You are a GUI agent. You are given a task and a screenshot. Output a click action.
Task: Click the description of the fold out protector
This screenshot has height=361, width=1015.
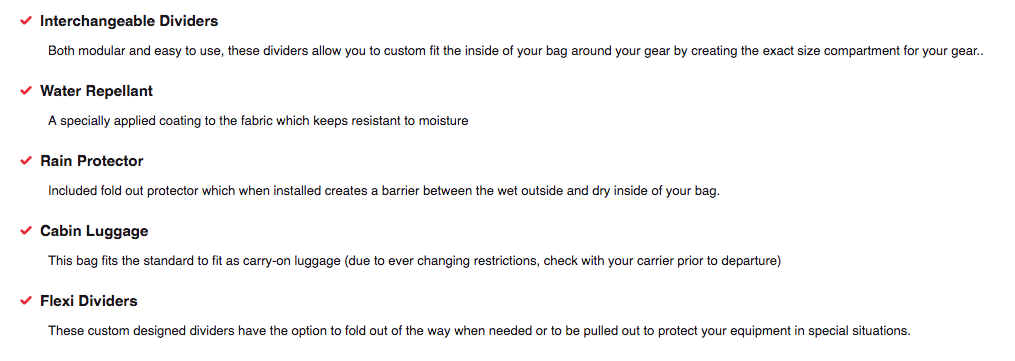click(x=384, y=191)
